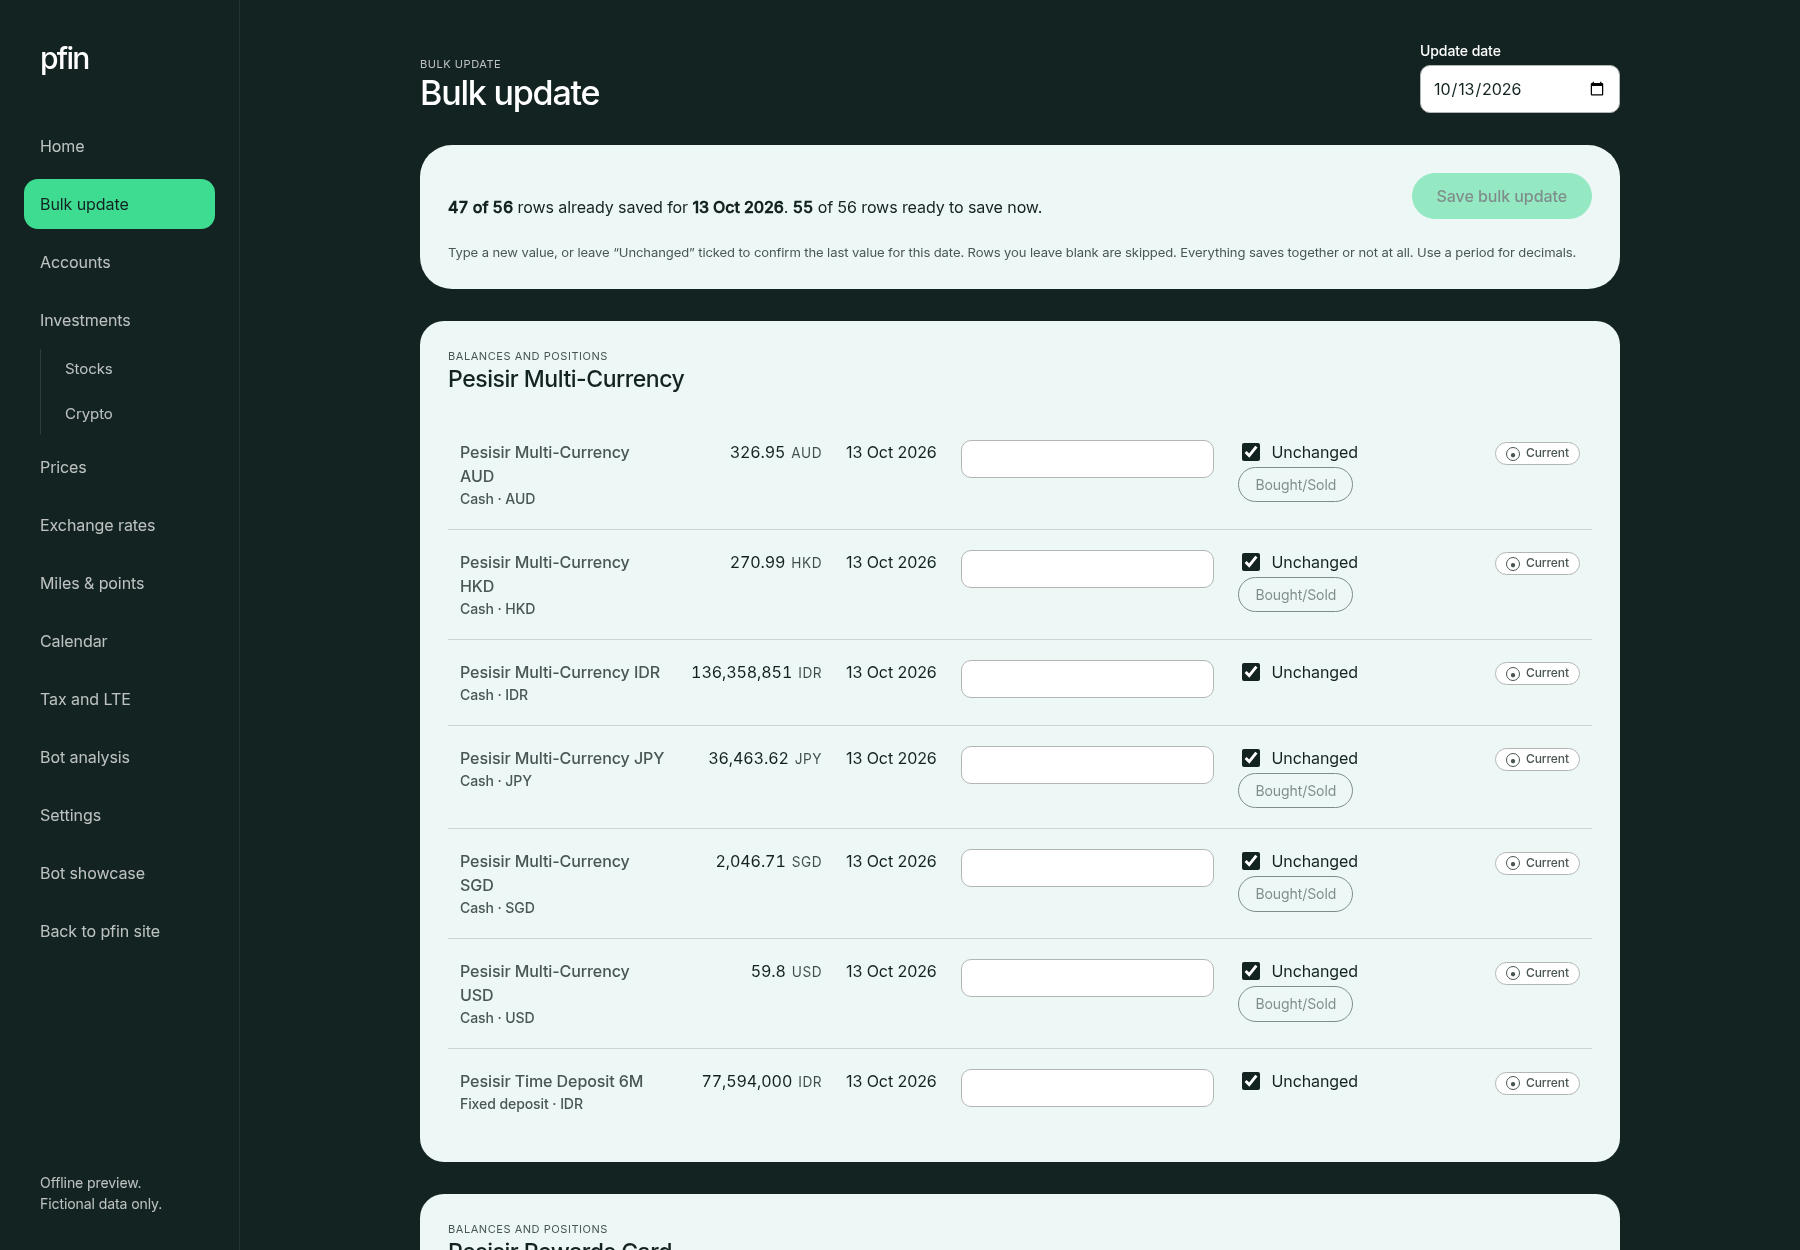Image resolution: width=1800 pixels, height=1250 pixels.
Task: Untick Unchanged for Pesisir Multi-Currency USD
Action: (x=1251, y=971)
